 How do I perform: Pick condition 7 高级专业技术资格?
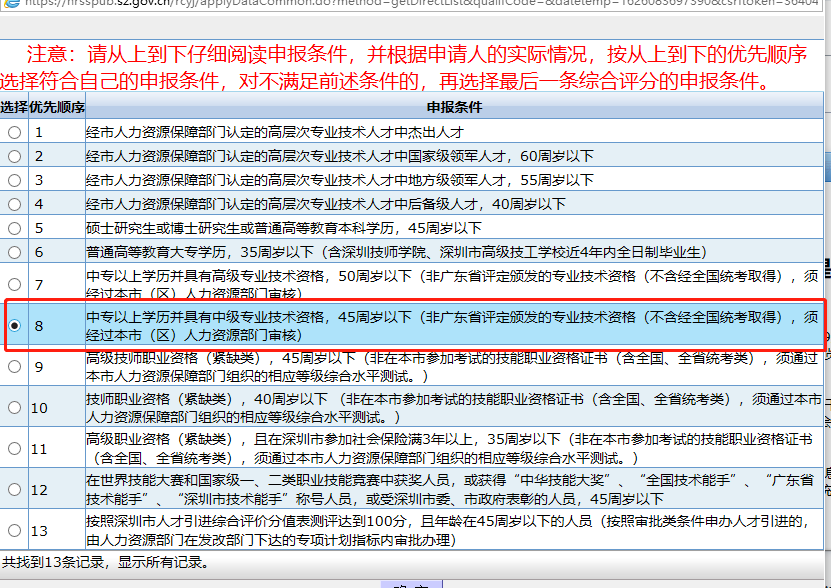(x=14, y=283)
